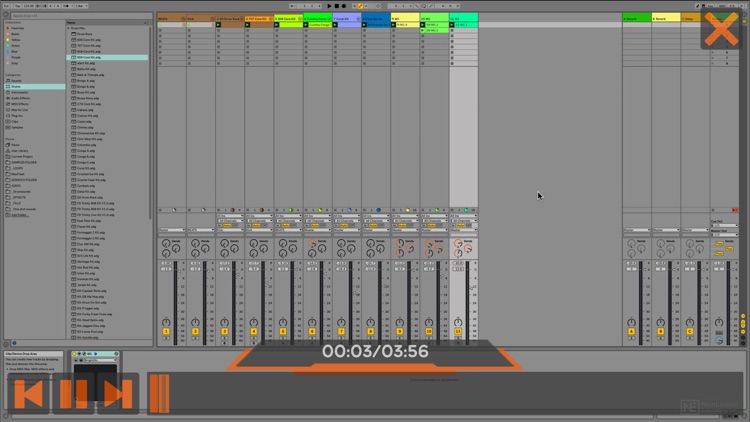Arm the transport Record button
This screenshot has height=422, width=750.
343,6
